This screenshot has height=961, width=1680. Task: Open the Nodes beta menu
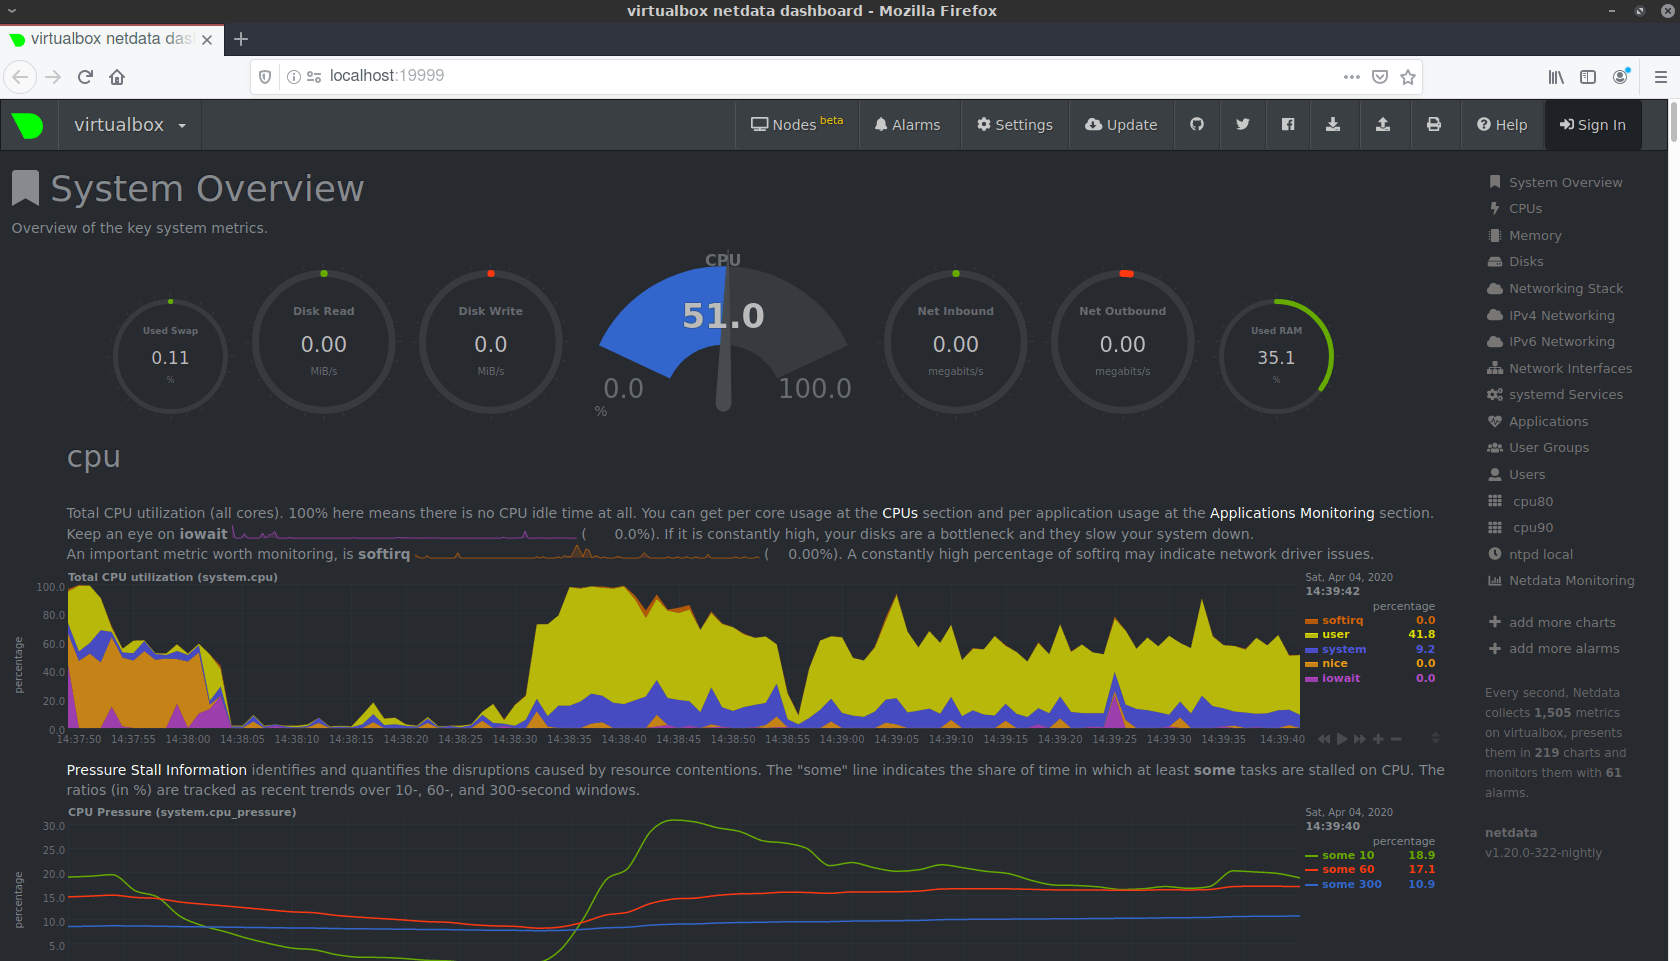point(797,125)
